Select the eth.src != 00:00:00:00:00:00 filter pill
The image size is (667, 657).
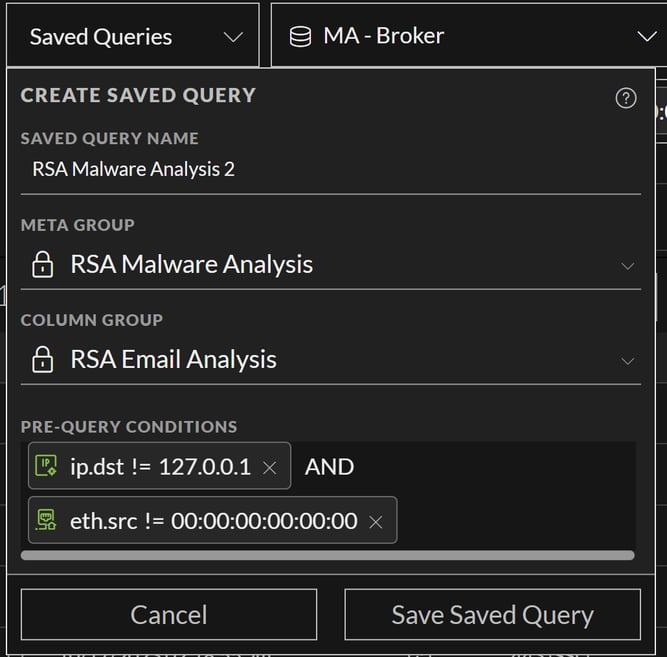(213, 520)
